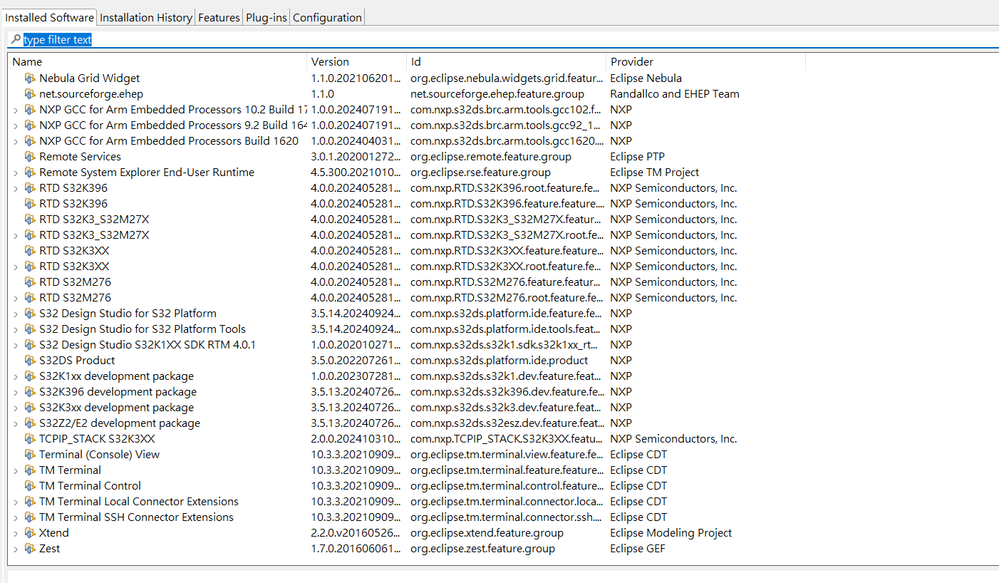
Task: Expand TM Terminal Local Connector Extensions
Action: [16, 501]
